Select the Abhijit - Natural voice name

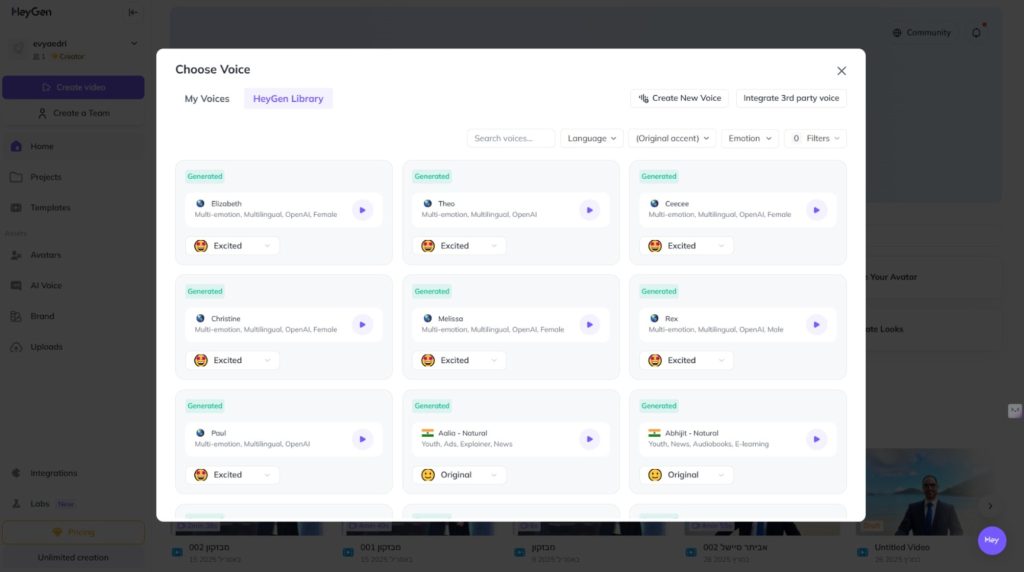(691, 433)
